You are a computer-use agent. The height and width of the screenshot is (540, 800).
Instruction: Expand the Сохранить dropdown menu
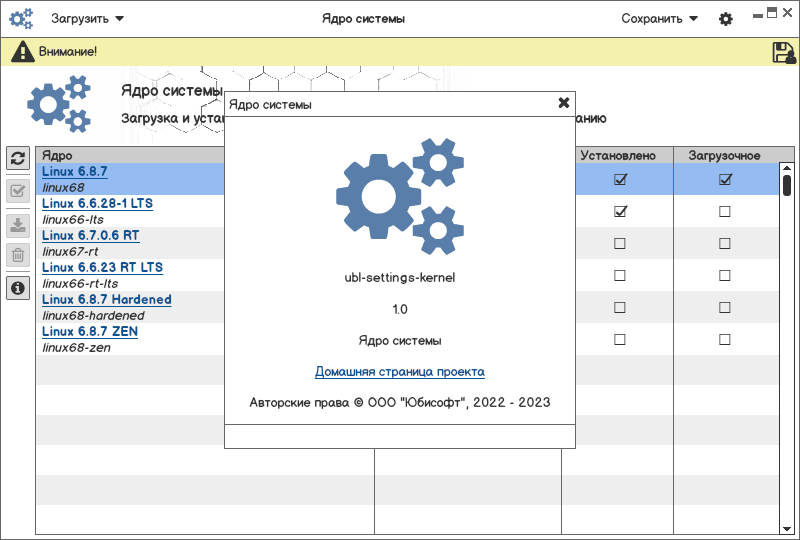coord(659,18)
